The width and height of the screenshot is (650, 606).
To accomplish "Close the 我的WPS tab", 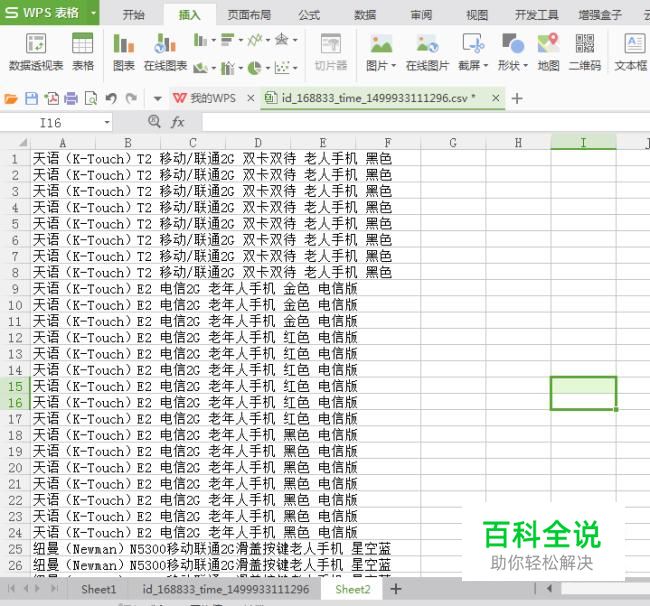I will (250, 98).
